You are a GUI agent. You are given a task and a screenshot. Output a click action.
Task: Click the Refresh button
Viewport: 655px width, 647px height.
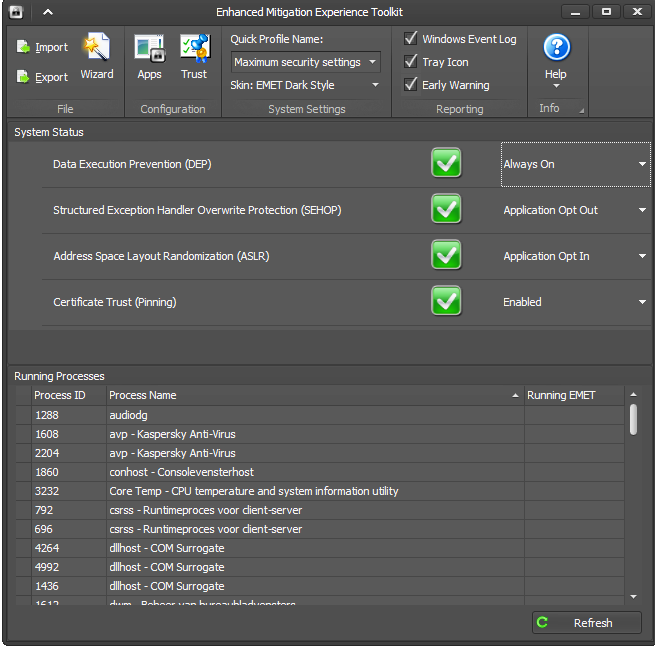click(586, 623)
